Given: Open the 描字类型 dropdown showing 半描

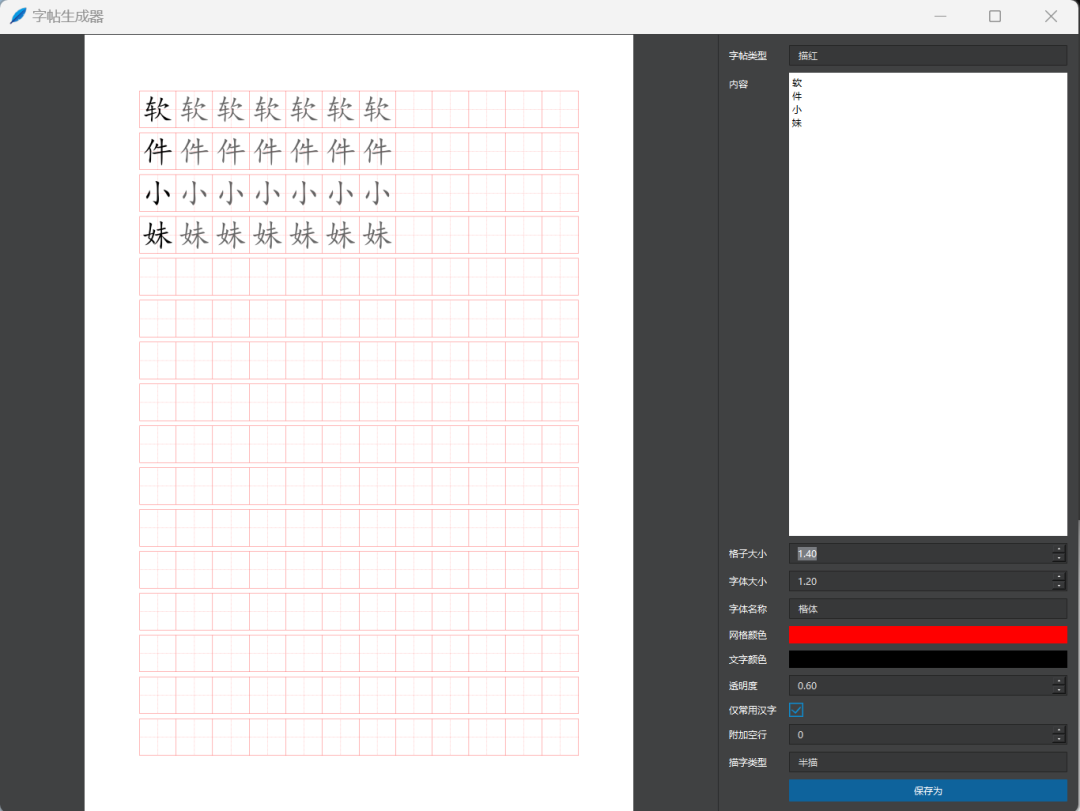Looking at the screenshot, I should (x=927, y=762).
